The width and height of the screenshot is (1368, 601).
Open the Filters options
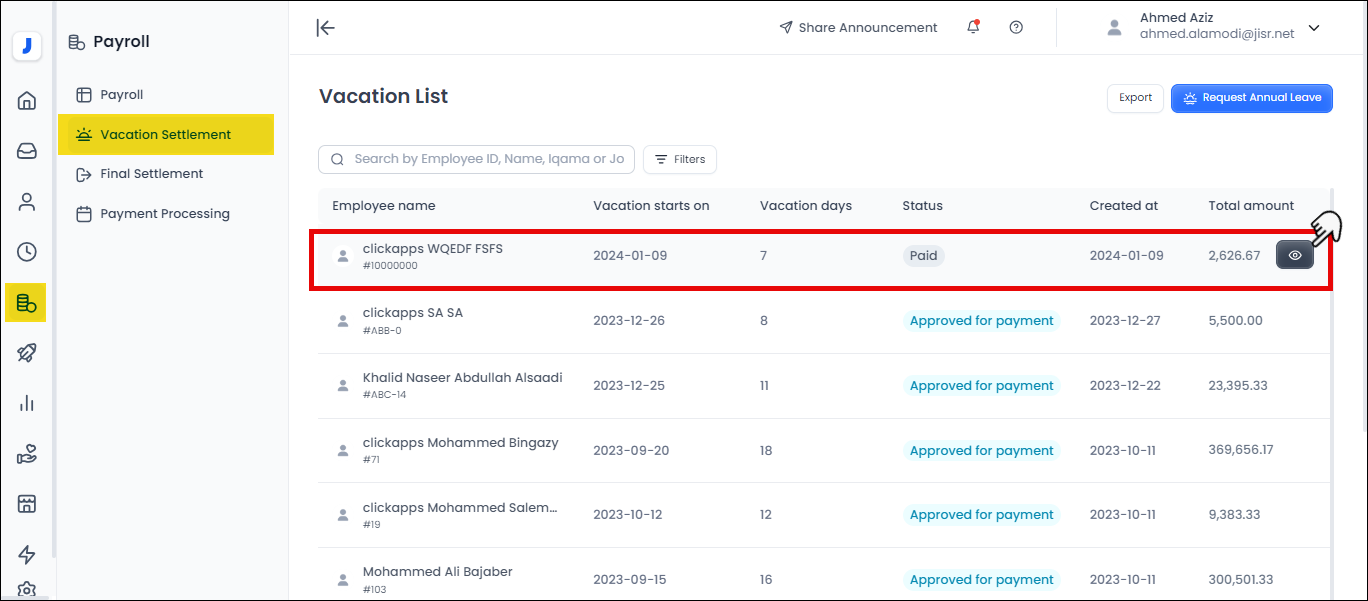(x=680, y=159)
